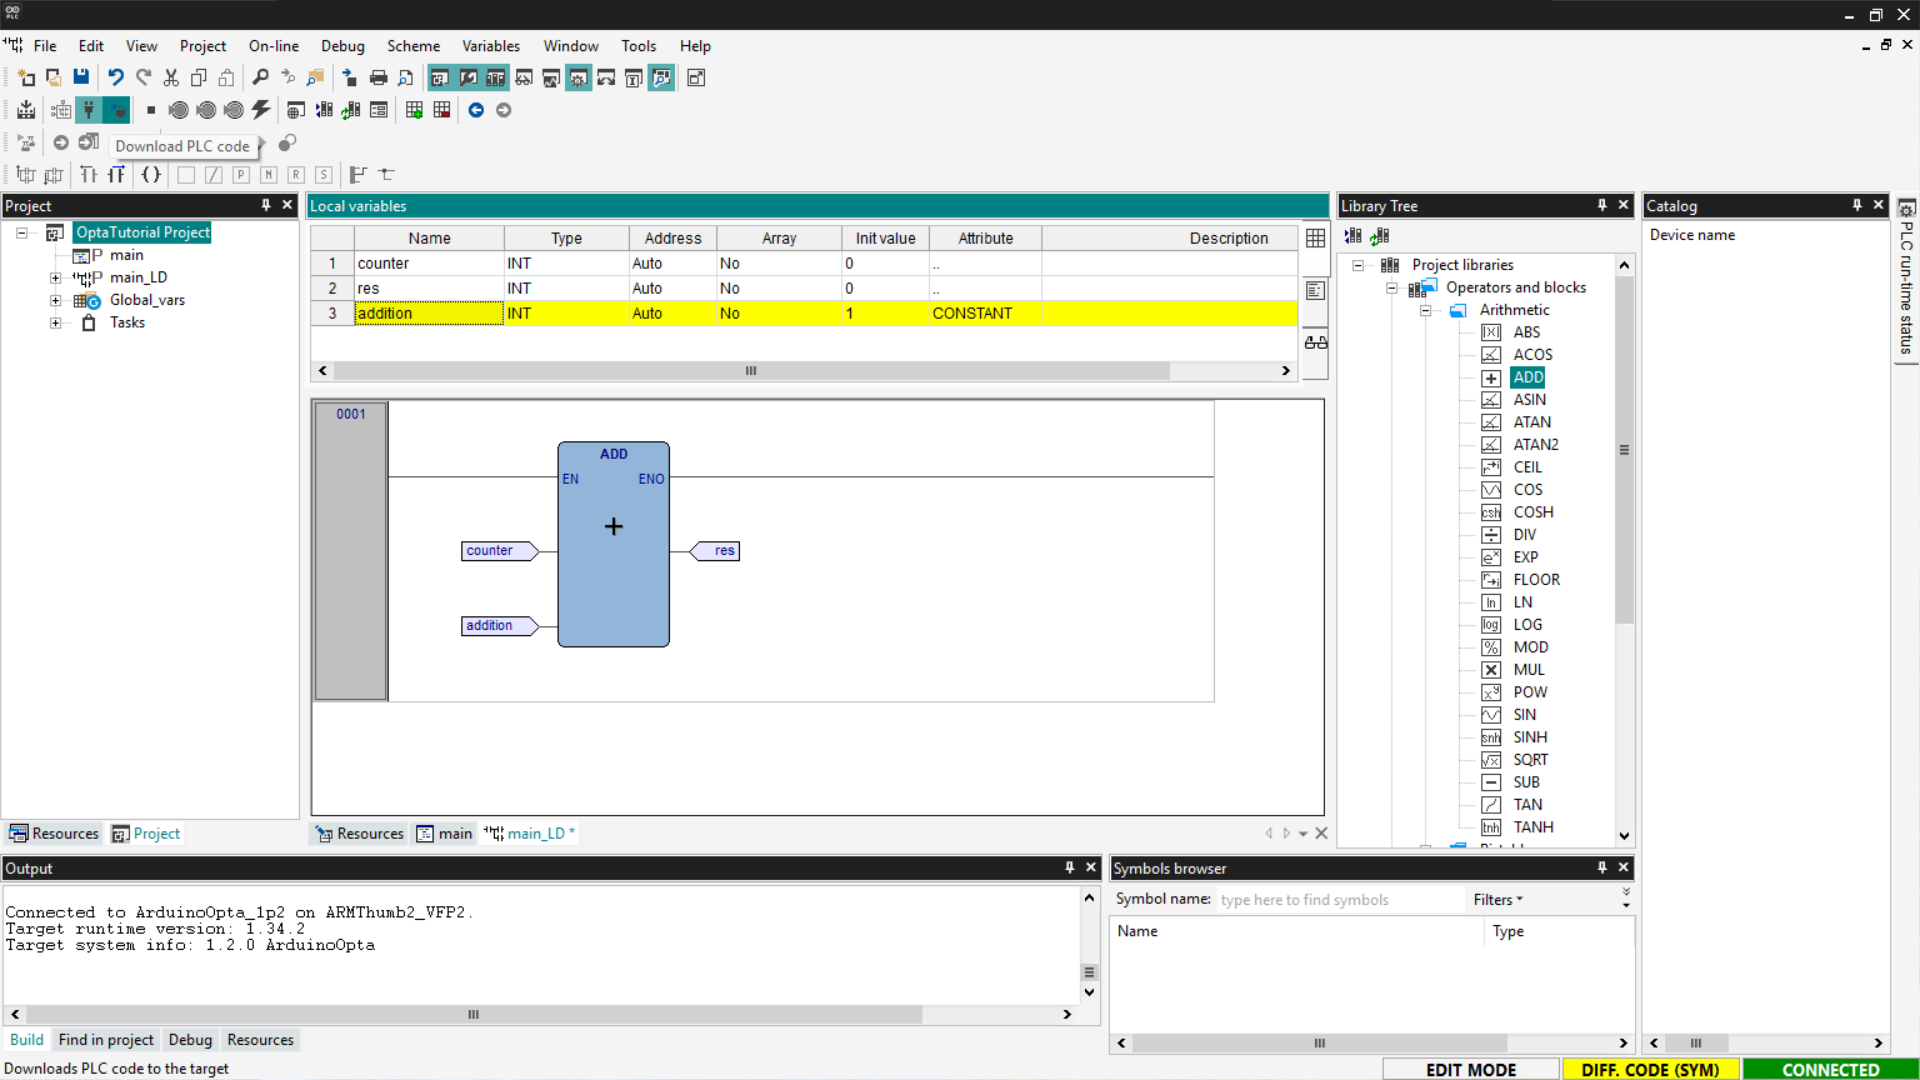Click the Compile project icon

(x=26, y=110)
